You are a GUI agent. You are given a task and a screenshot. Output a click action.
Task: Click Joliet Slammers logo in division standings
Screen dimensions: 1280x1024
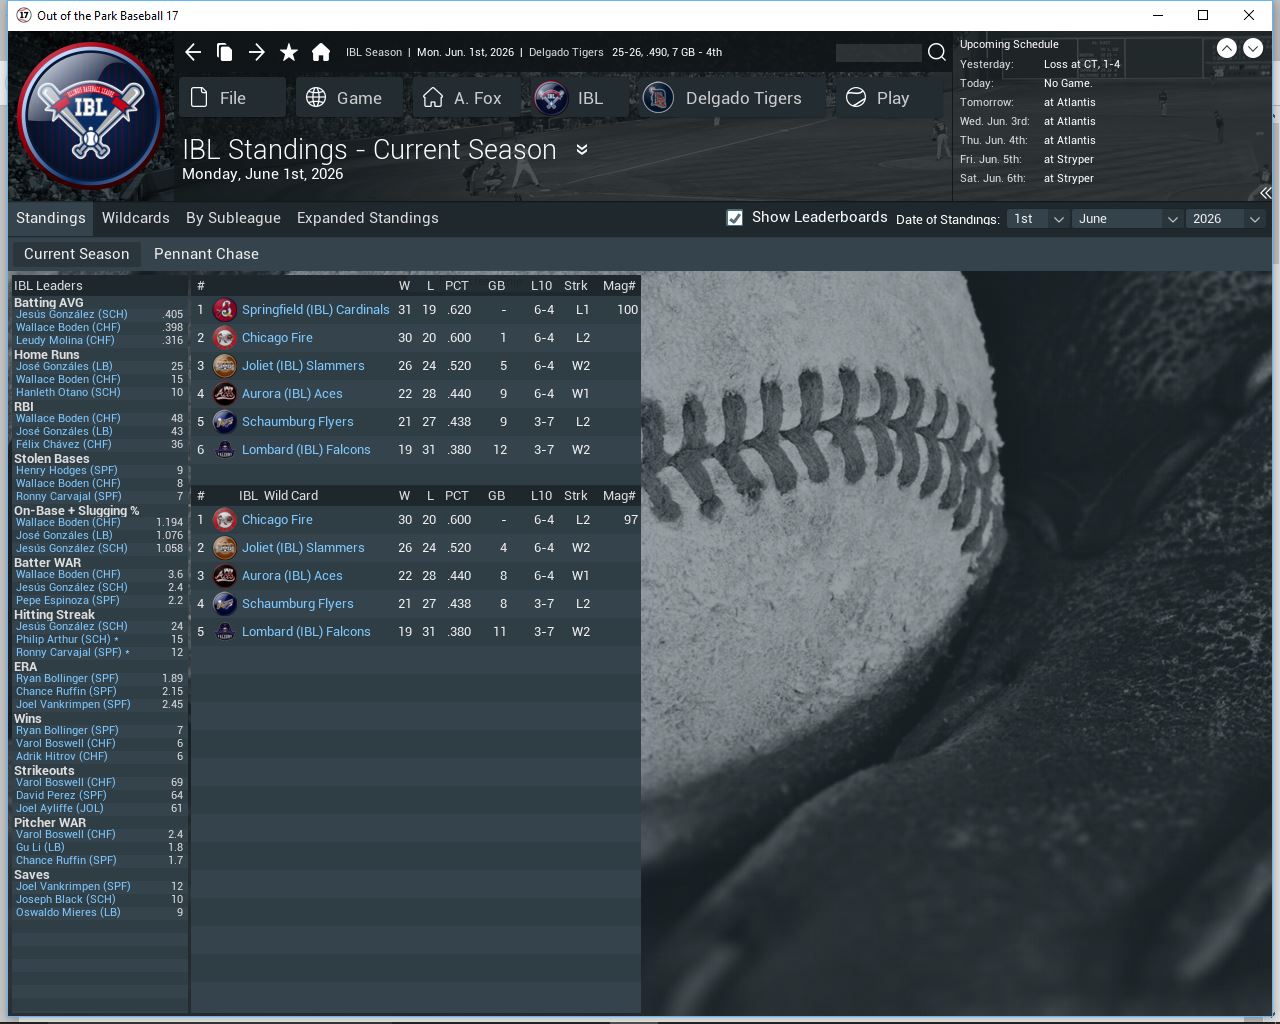click(x=225, y=366)
